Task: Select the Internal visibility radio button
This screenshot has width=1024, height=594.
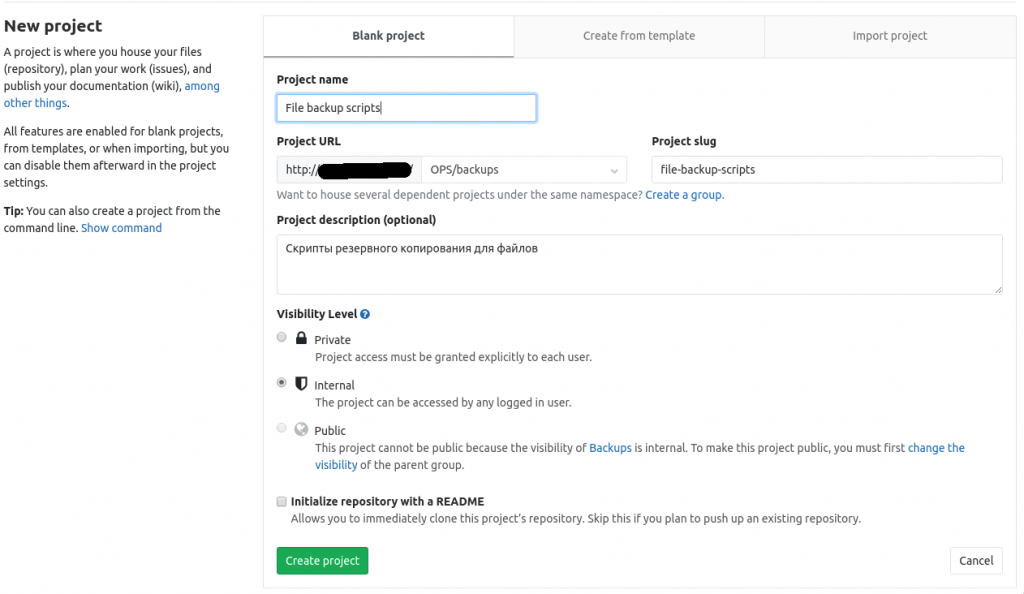Action: [281, 382]
